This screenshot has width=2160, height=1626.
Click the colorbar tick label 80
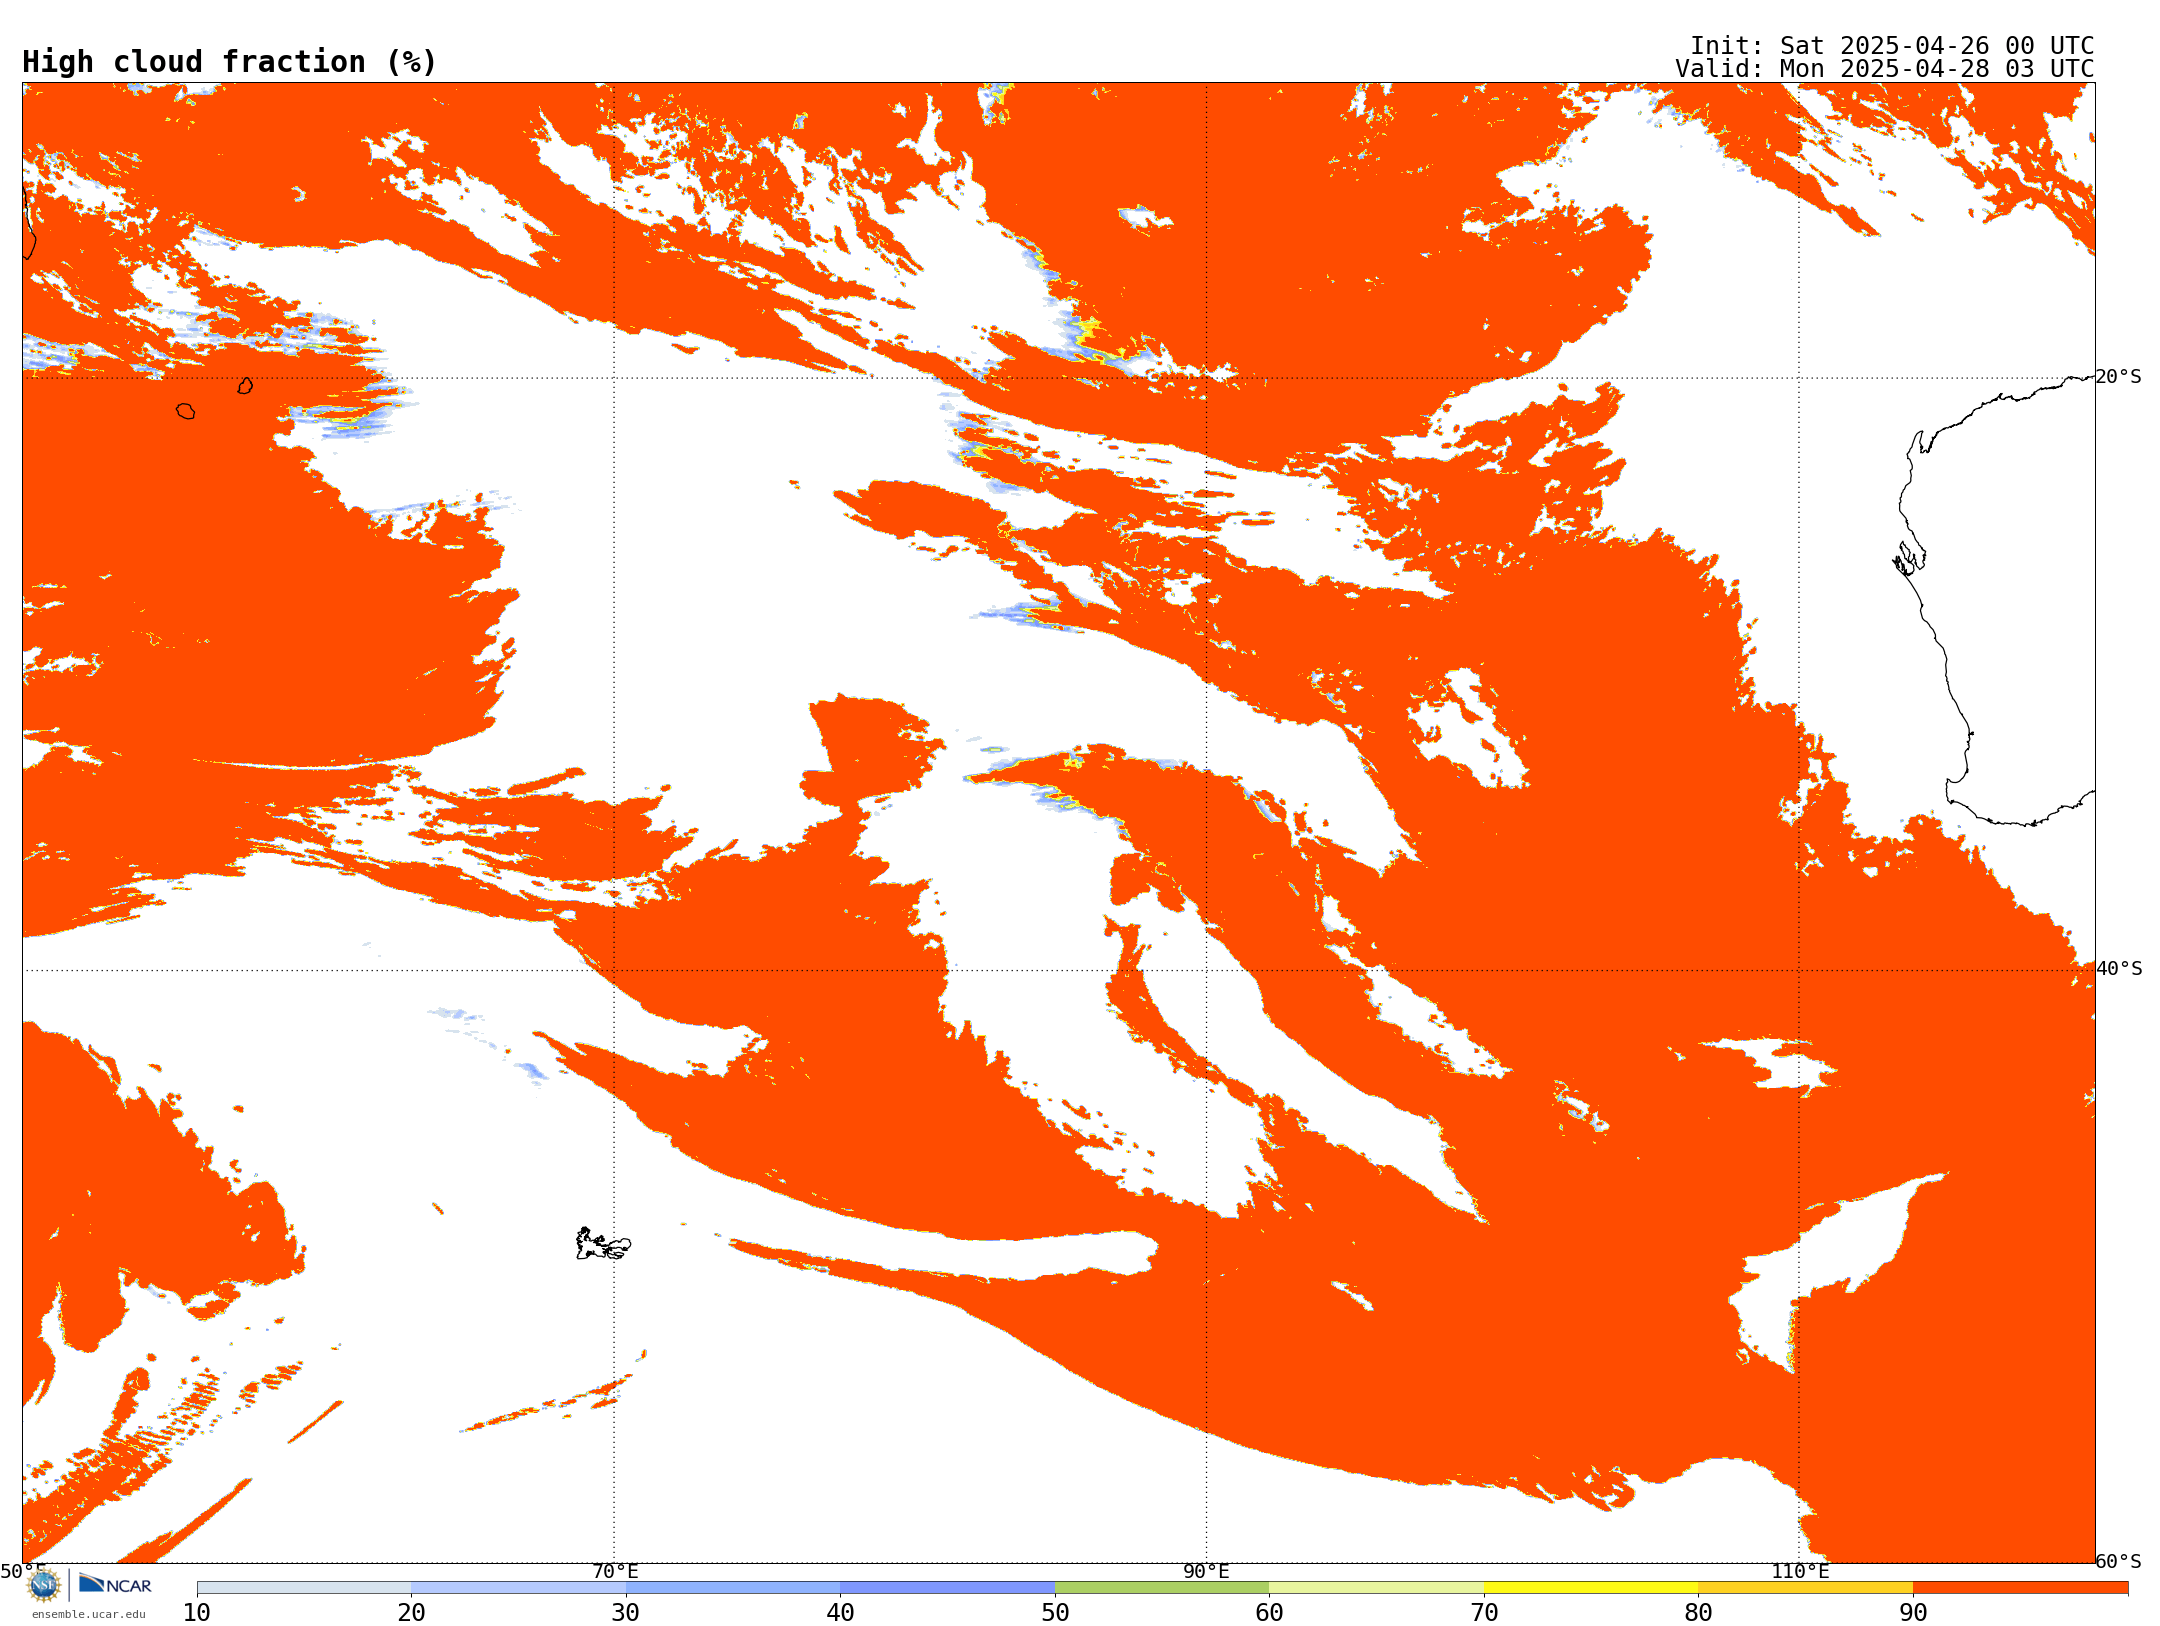[x=1698, y=1612]
